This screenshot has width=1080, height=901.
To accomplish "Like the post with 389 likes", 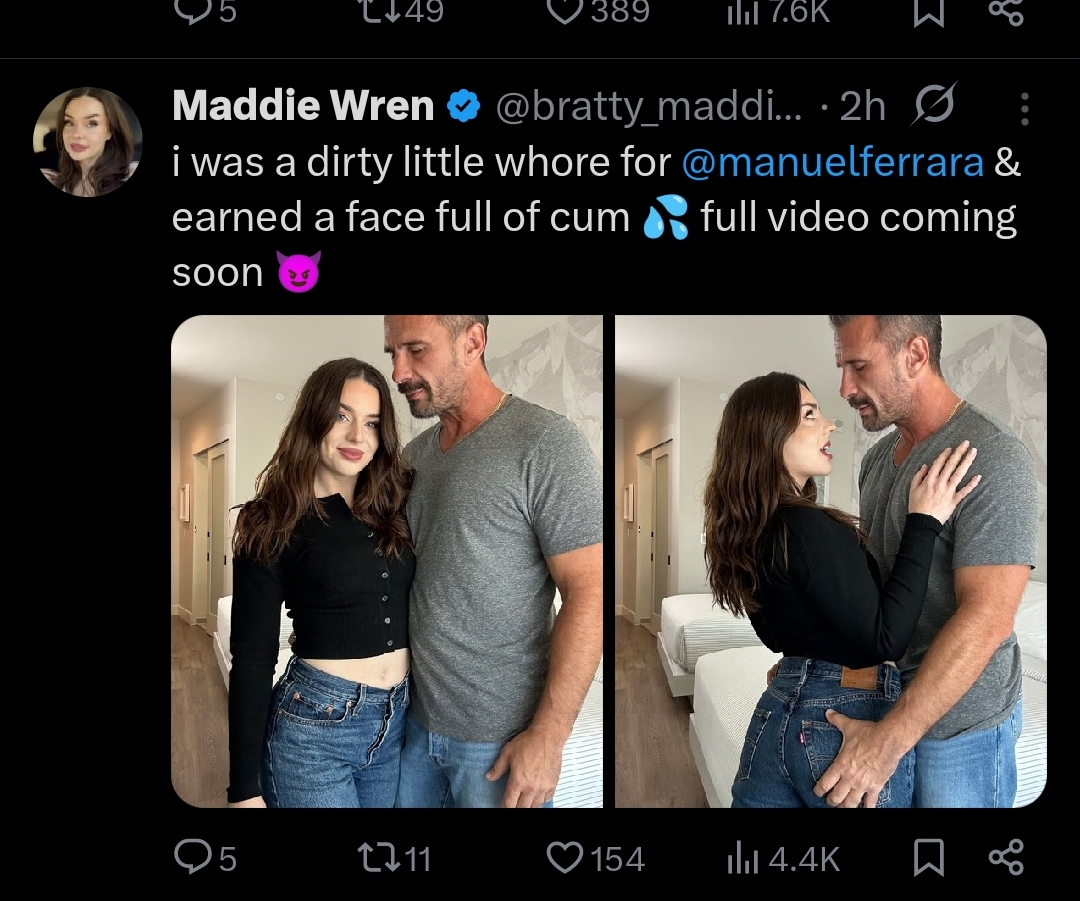I will pos(566,10).
